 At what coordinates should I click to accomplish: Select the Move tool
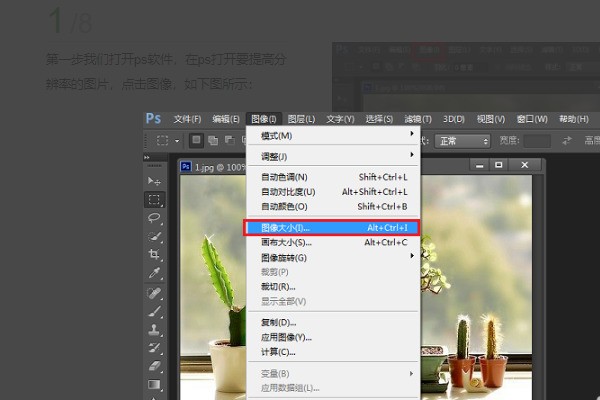tap(154, 180)
